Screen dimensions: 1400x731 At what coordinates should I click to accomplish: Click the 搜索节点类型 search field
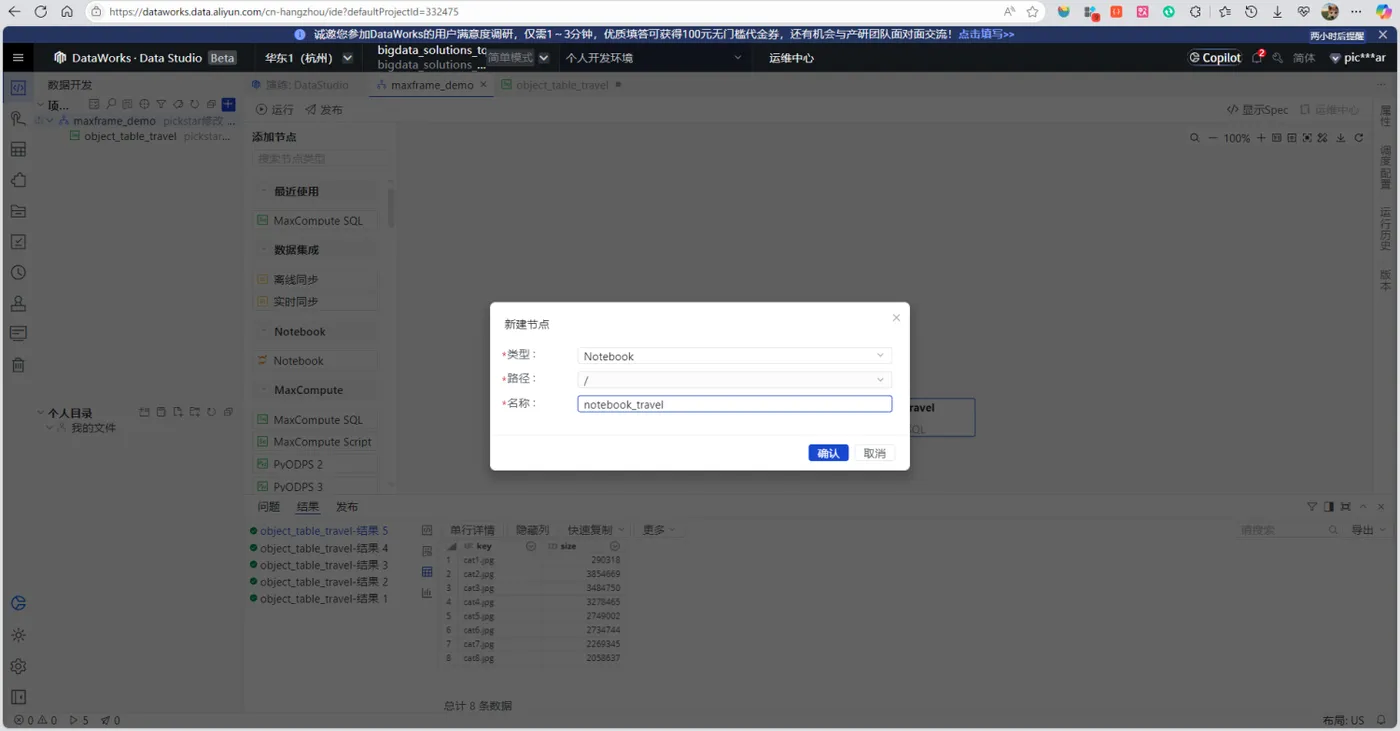click(319, 159)
